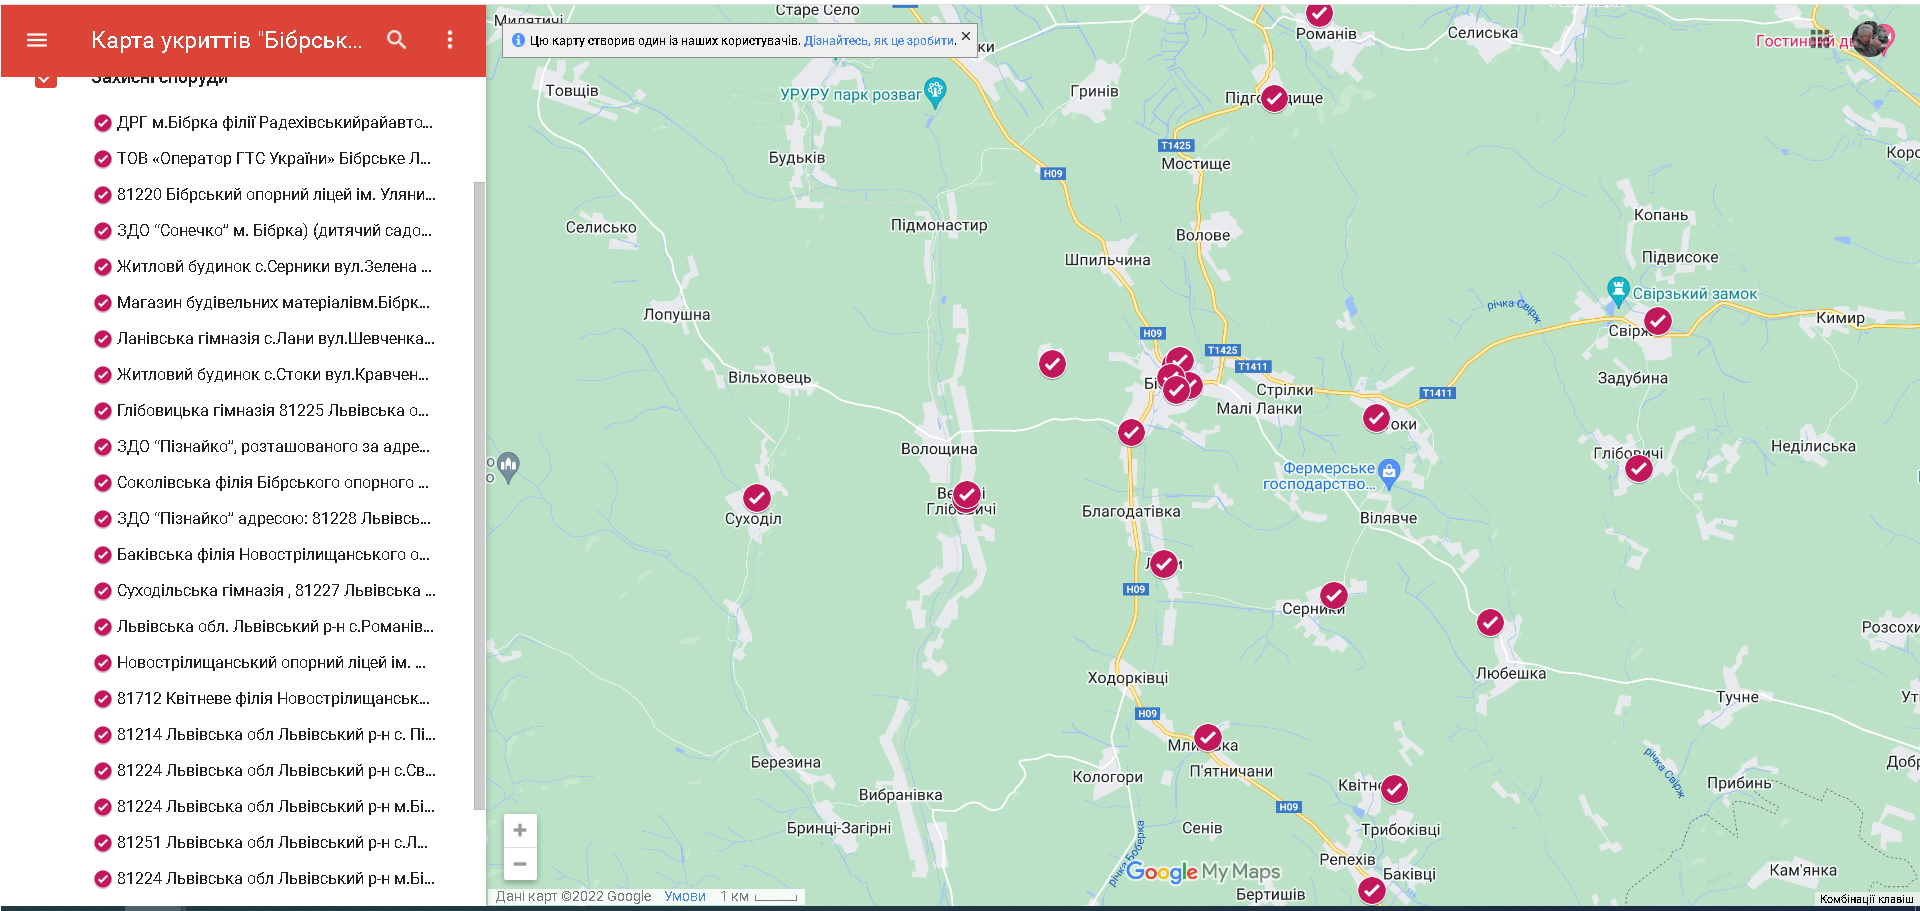Screen dimensions: 1920x911
Task: Click the Карта укриттів map title
Action: coord(226,40)
